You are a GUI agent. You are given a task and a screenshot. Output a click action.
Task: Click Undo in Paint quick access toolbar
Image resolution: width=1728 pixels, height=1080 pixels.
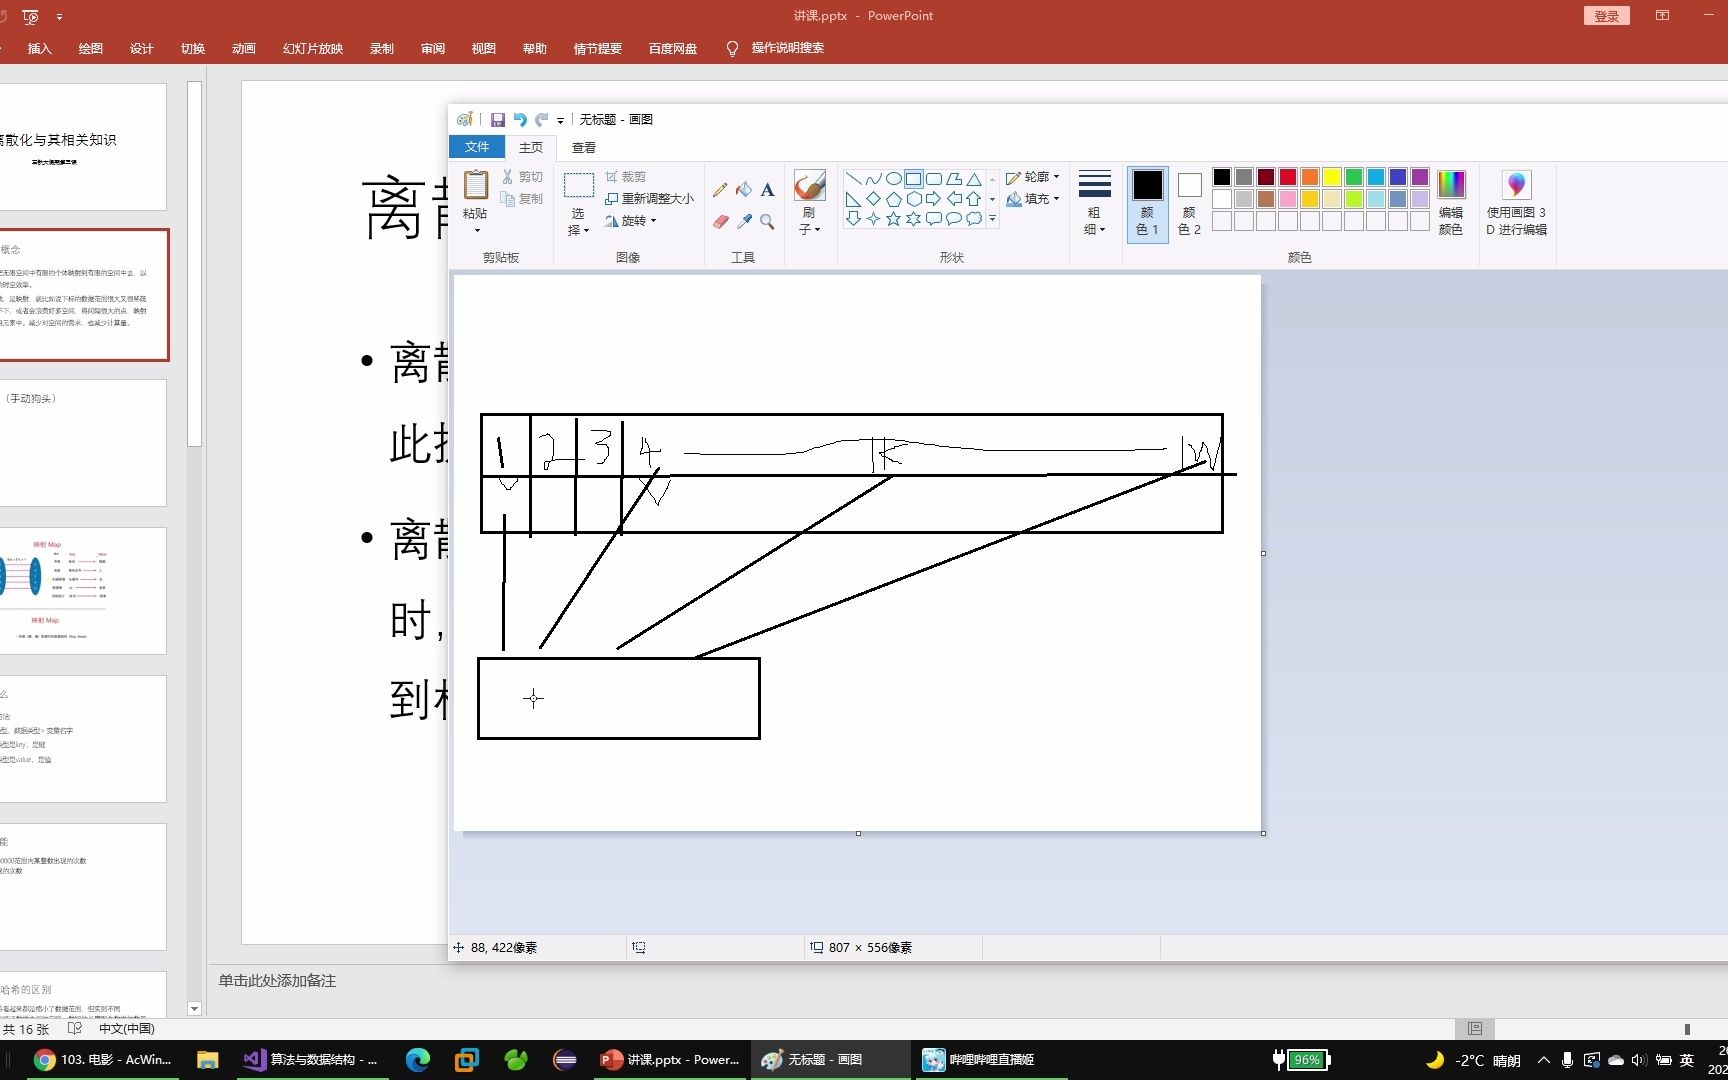(x=519, y=119)
